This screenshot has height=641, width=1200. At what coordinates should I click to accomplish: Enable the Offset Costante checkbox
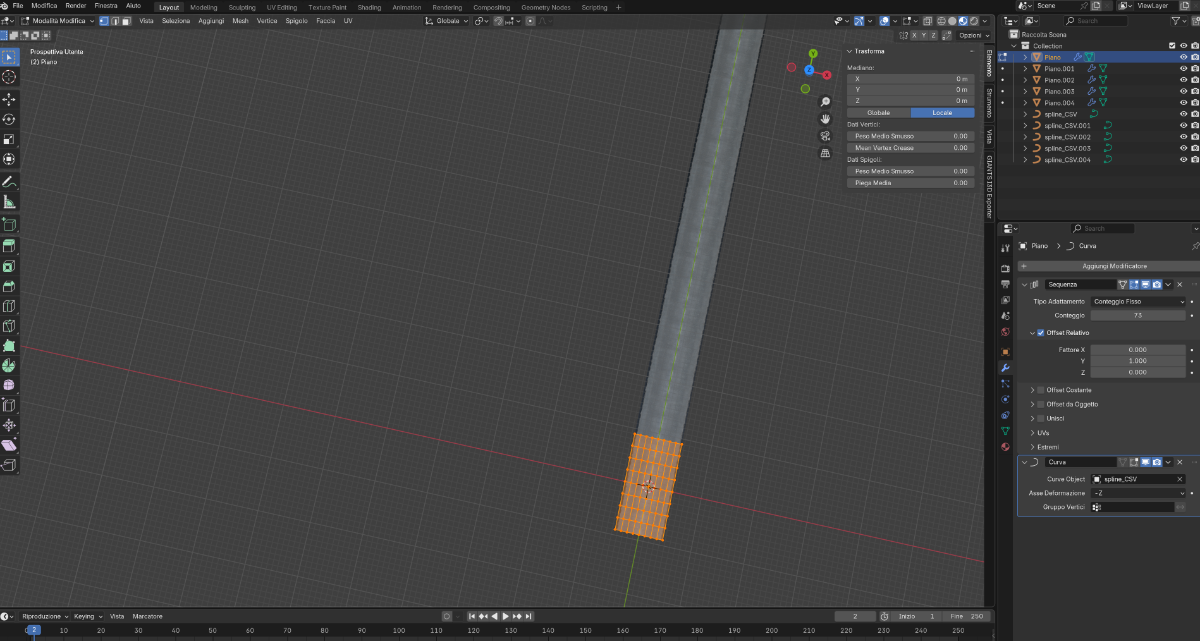(1041, 390)
